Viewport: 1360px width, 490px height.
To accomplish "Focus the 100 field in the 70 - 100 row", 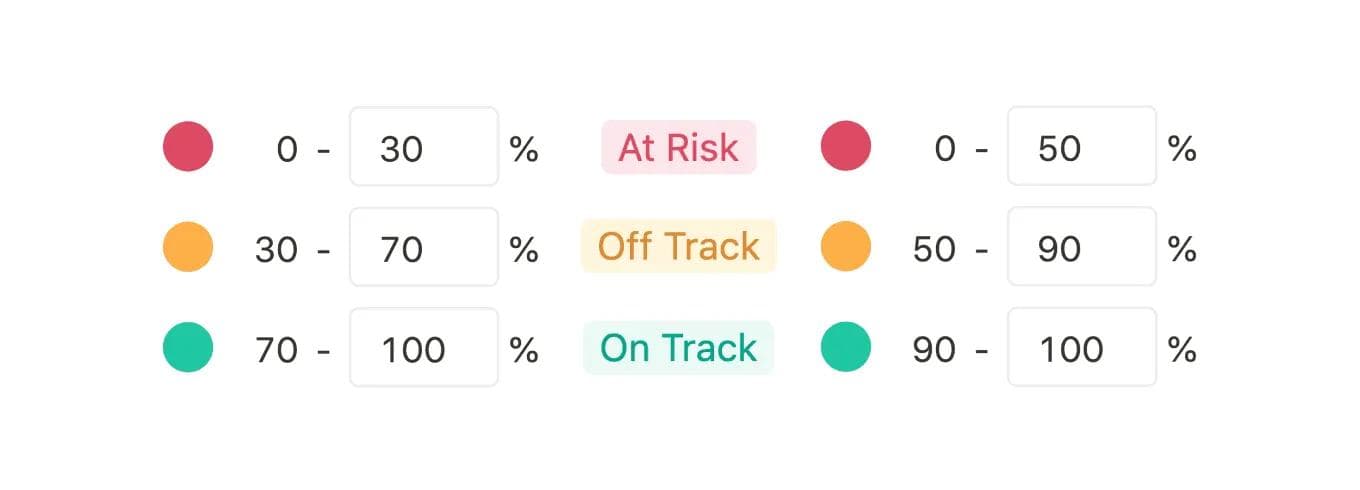I will click(423, 348).
